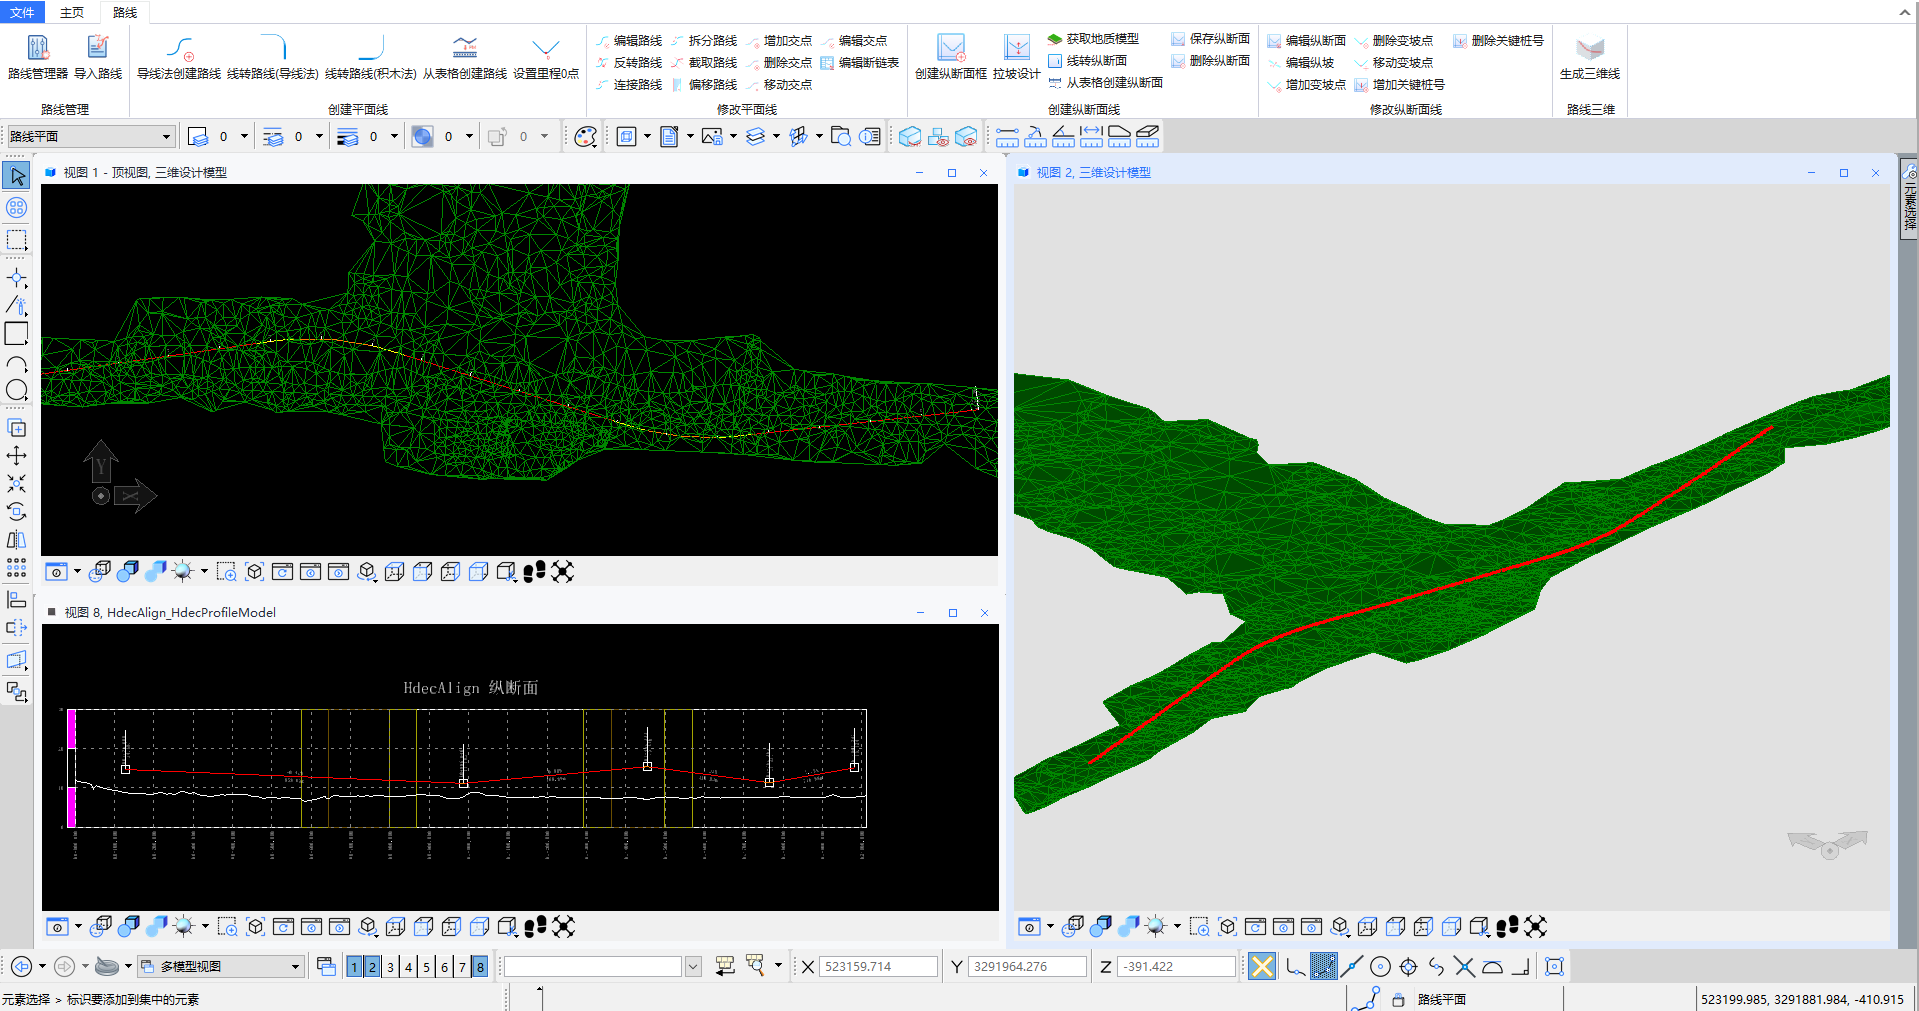Expand the empty combo box in bottom bar
Viewport: 1919px width, 1011px height.
693,966
